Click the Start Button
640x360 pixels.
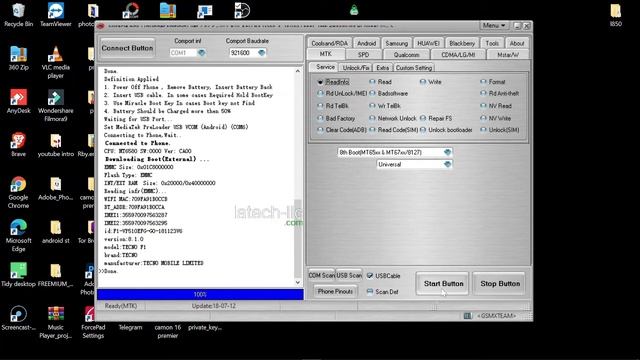[x=443, y=283]
